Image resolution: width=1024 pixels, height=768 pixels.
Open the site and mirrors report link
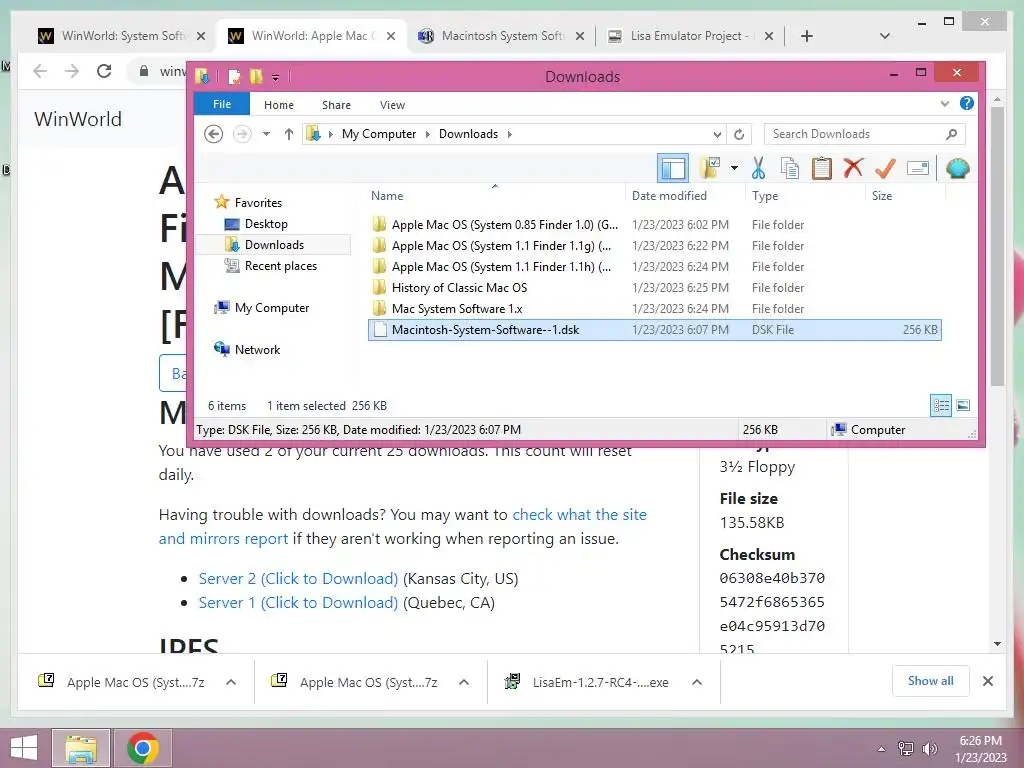tap(402, 526)
